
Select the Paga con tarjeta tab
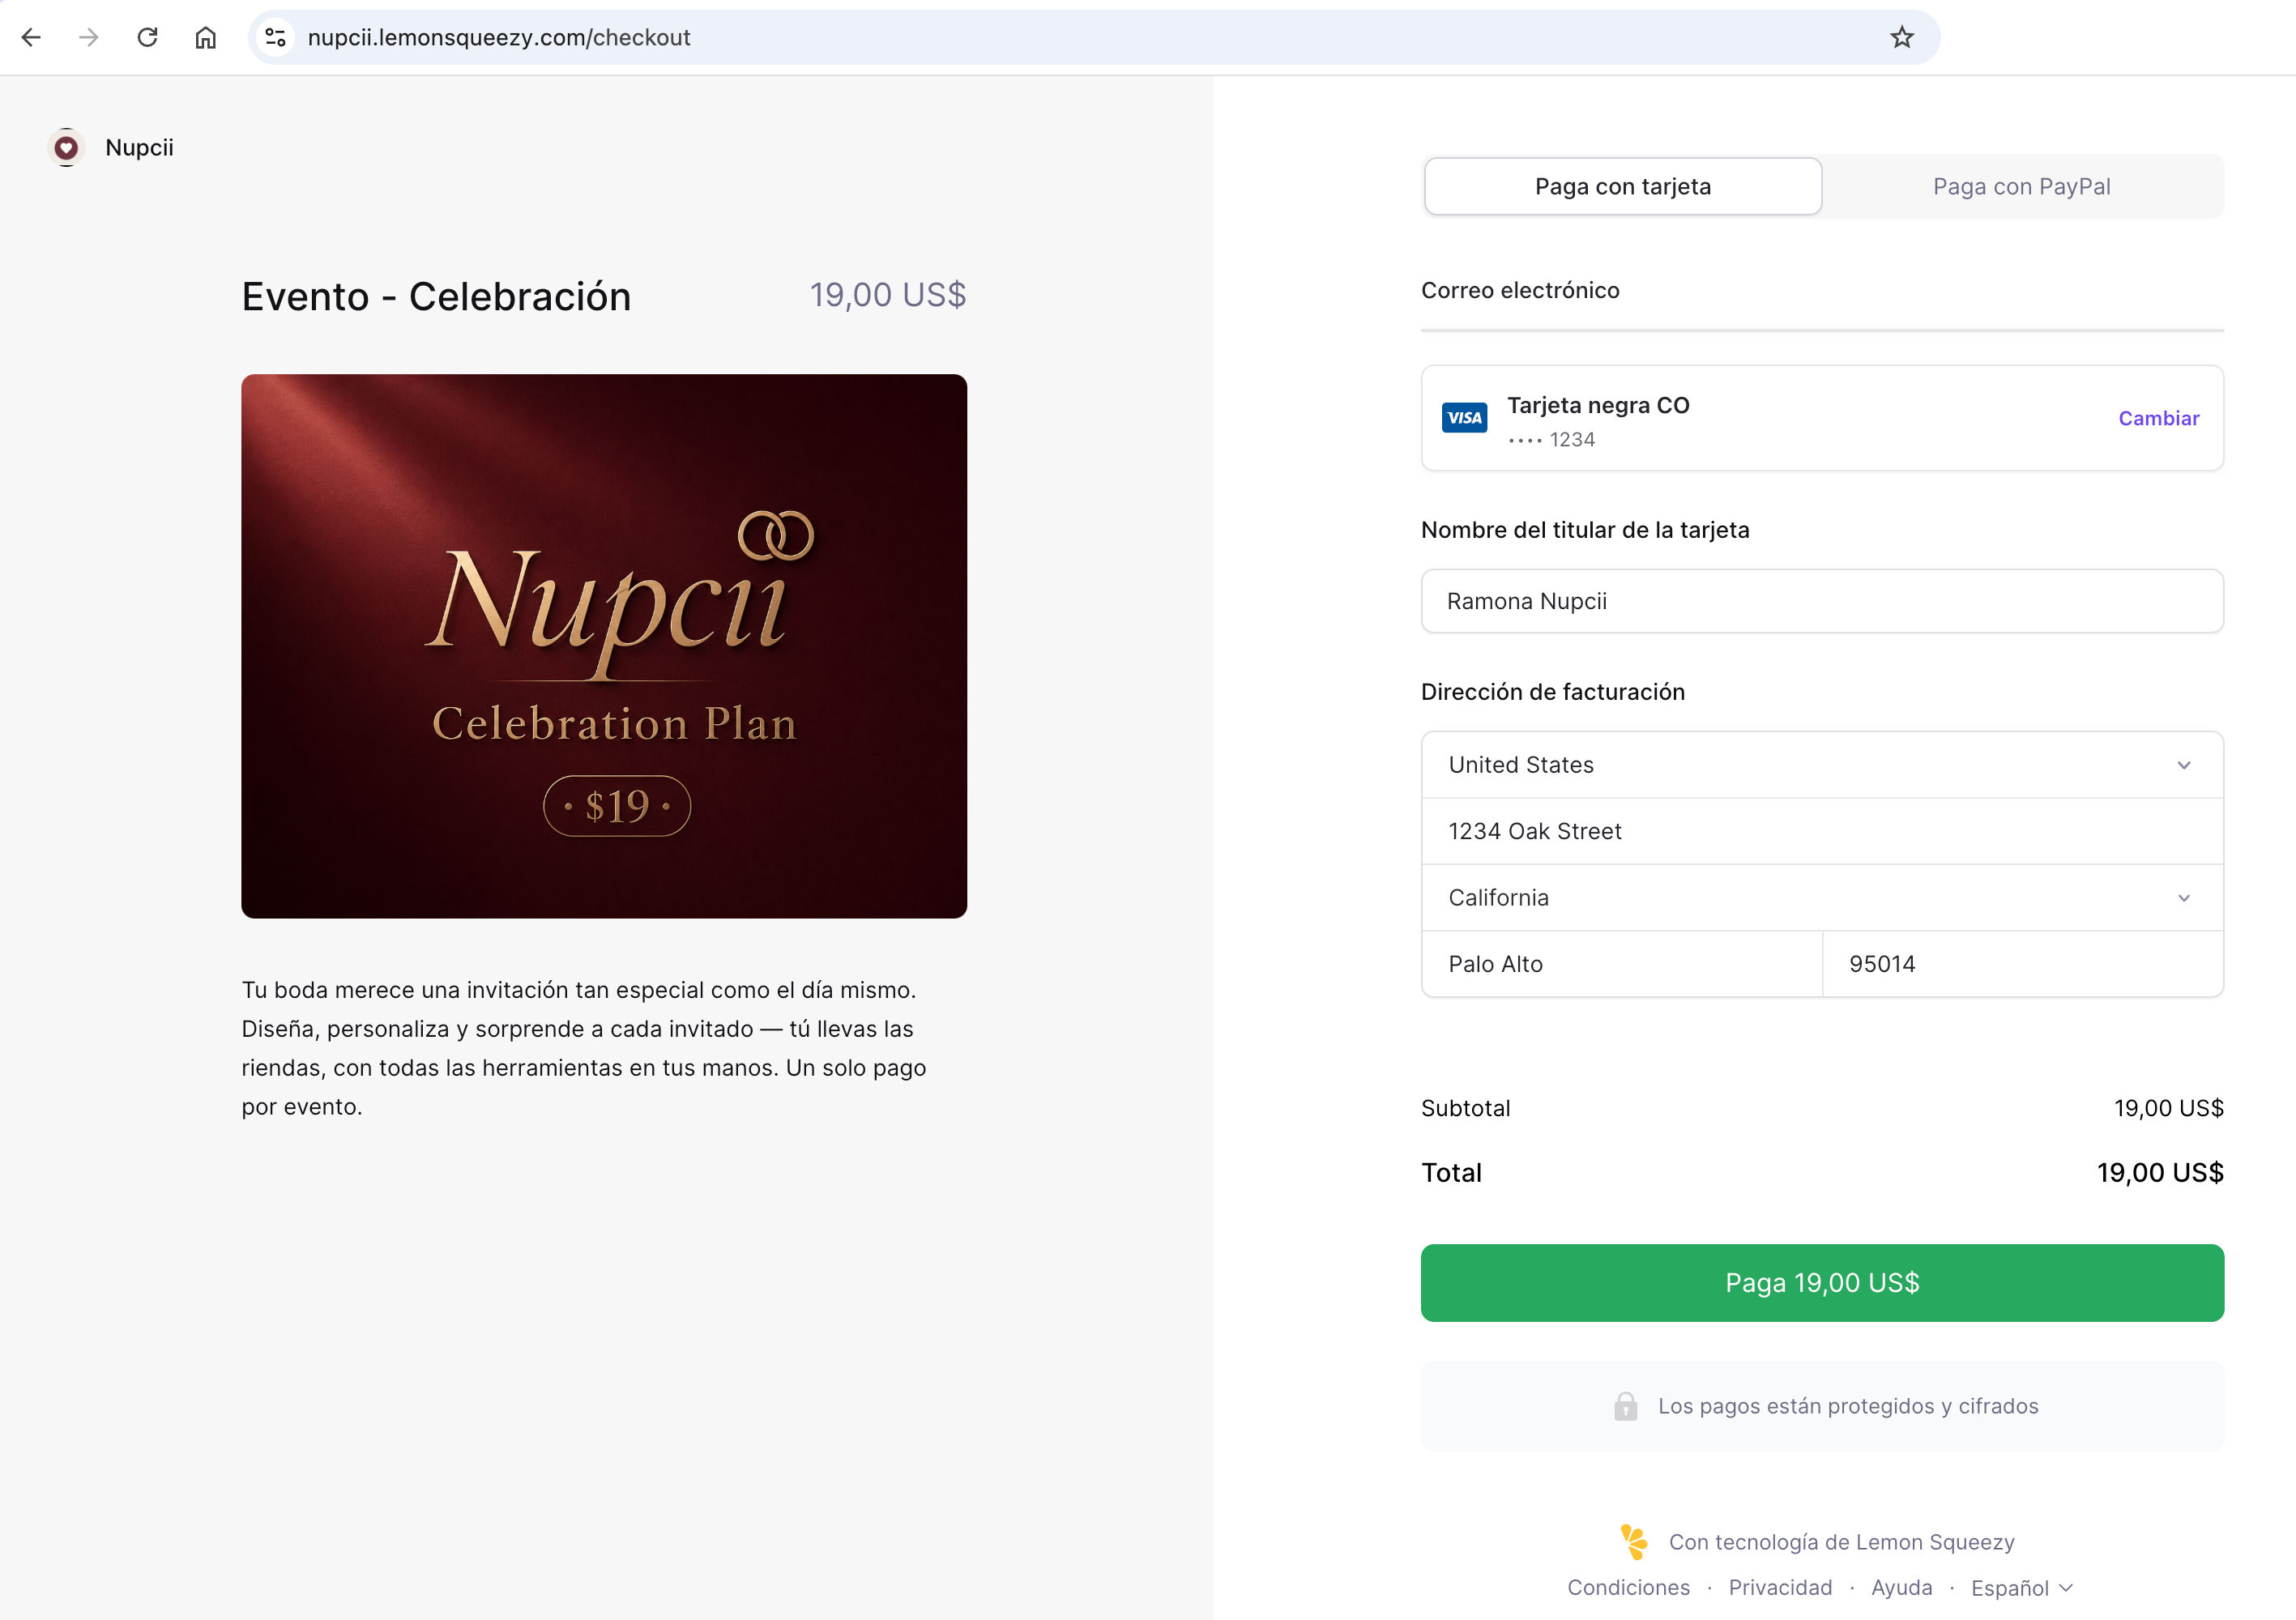pos(1622,186)
